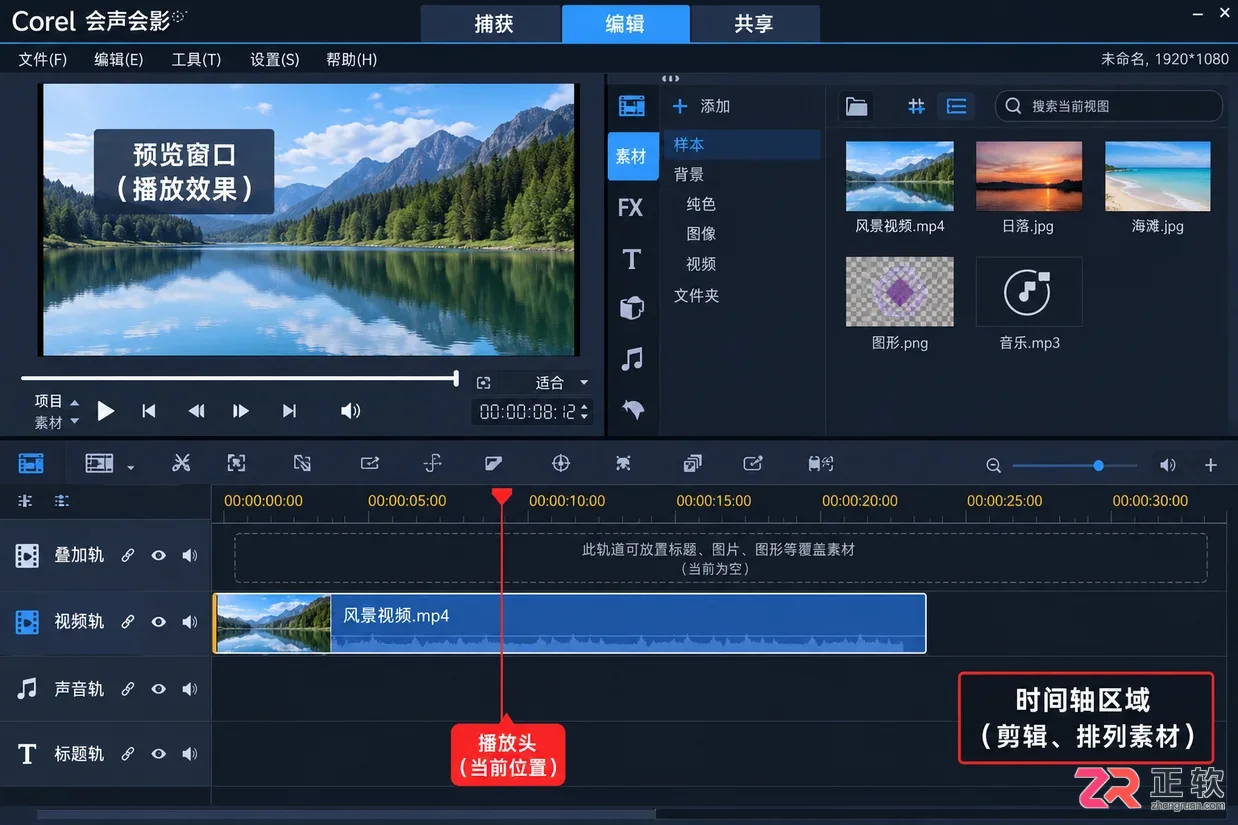Viewport: 1238px width, 825px height.
Task: Open the music note audio panel
Action: click(631, 358)
